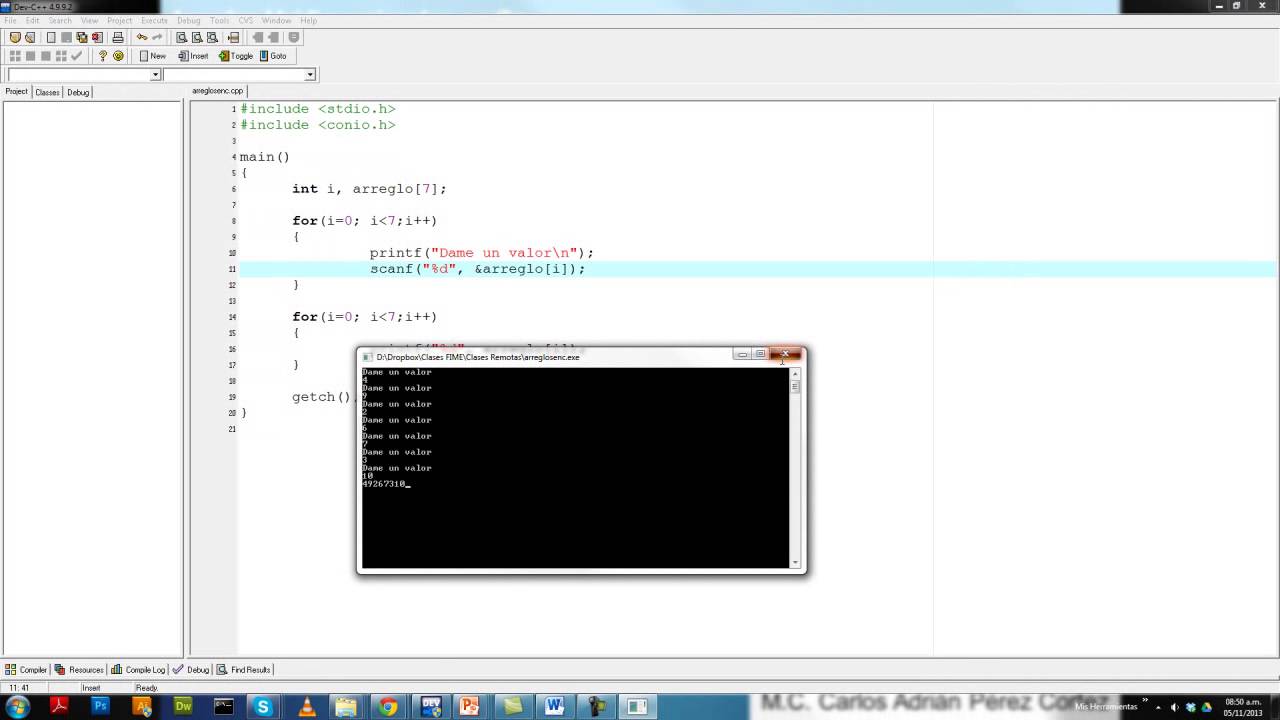Click the Insert button in toolbar
Viewport: 1280px width, 720px height.
pyautogui.click(x=193, y=56)
